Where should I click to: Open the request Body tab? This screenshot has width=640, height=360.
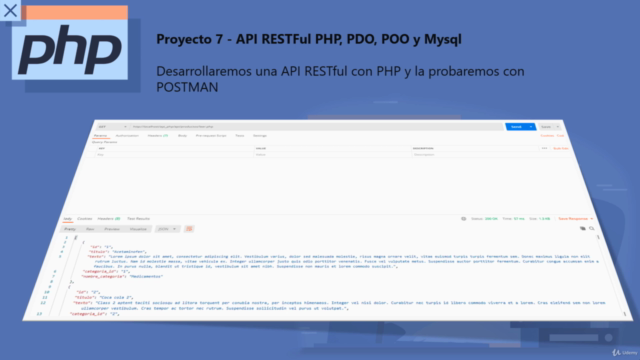[x=182, y=136]
